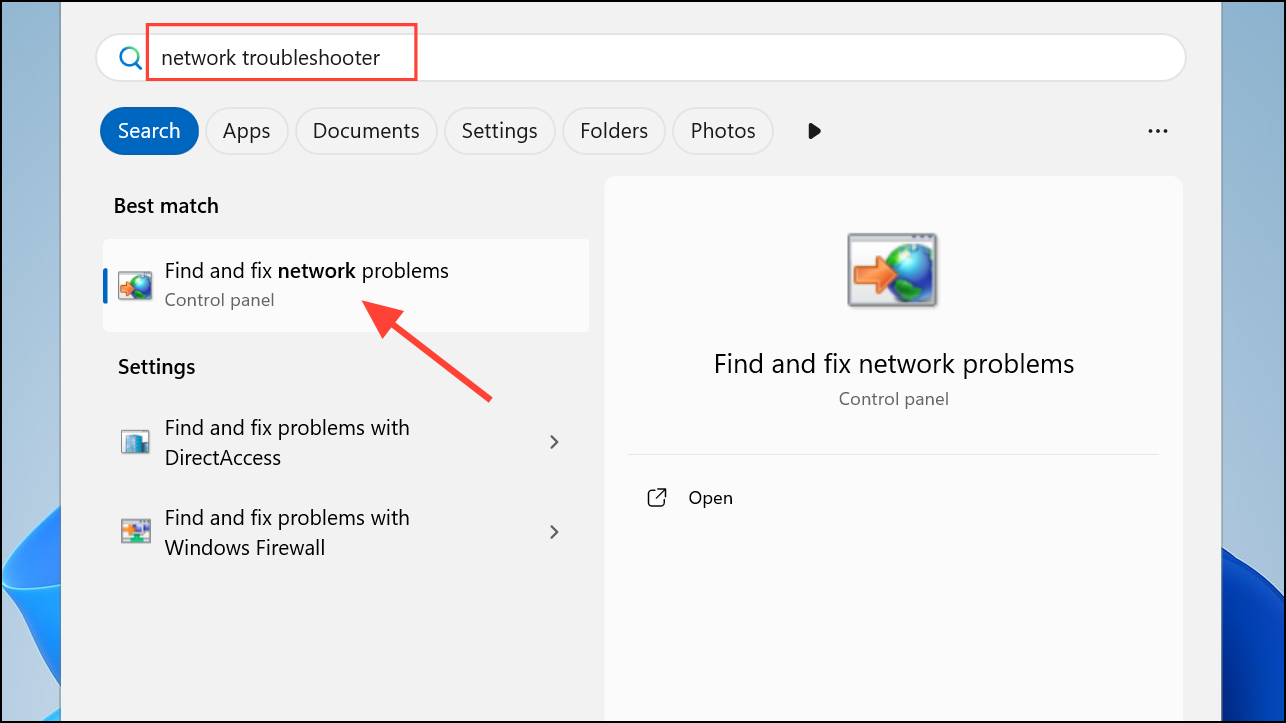Click the 'Settings' section heading in results
The image size is (1286, 723).
[x=157, y=367]
